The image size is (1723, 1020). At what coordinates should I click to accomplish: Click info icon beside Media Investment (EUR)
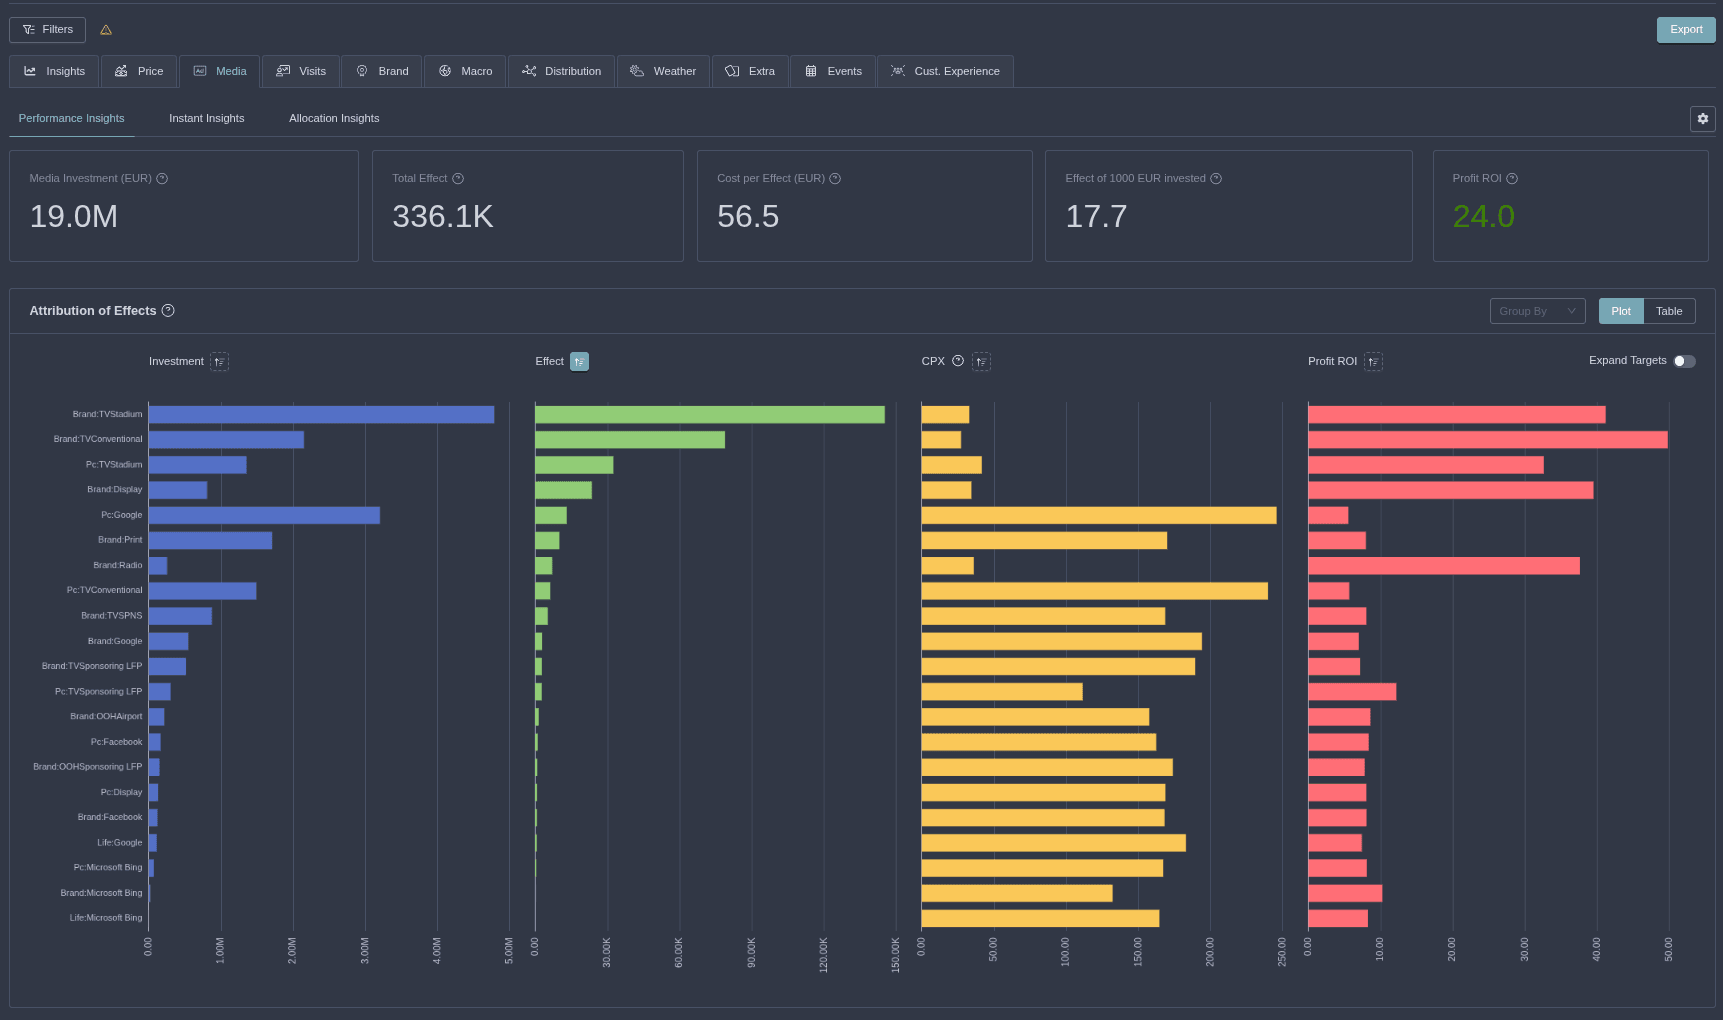click(x=162, y=179)
